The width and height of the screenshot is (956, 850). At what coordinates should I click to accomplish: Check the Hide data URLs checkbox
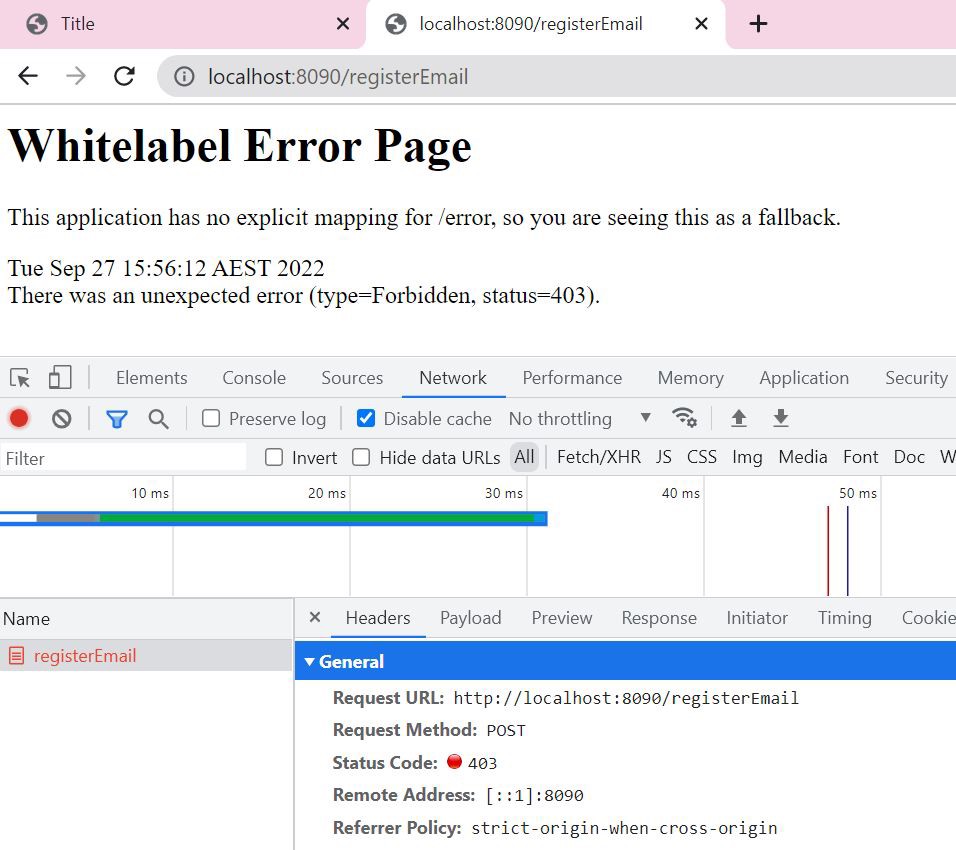click(x=362, y=457)
